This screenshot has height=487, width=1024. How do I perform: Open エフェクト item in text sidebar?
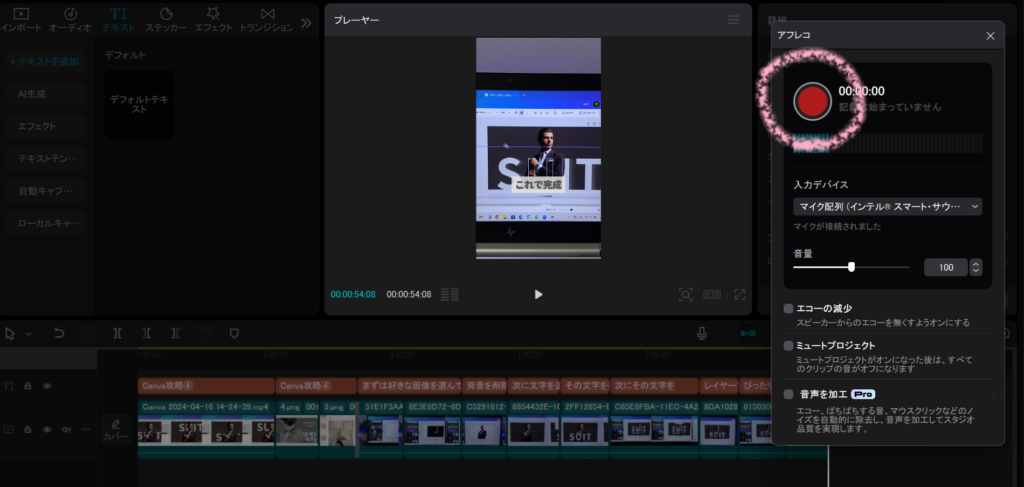[46, 126]
